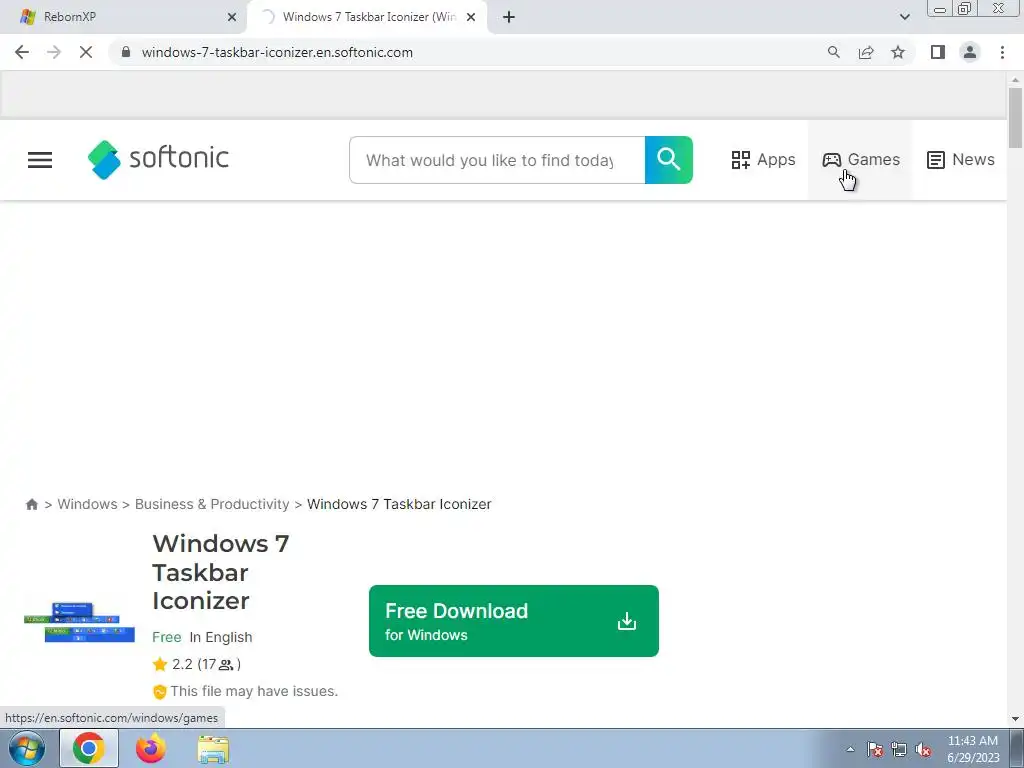Click the muted volume tray icon

(923, 750)
